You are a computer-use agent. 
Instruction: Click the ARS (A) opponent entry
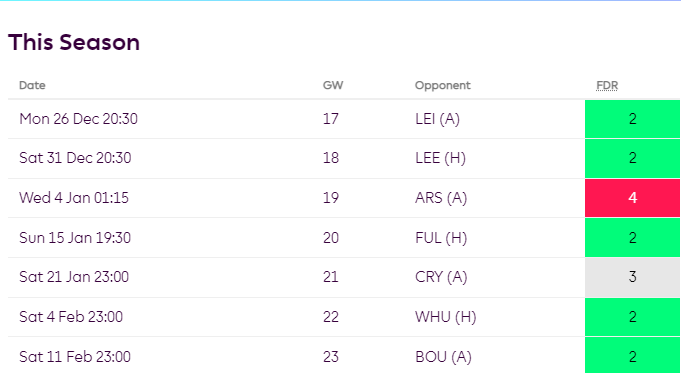tap(441, 198)
